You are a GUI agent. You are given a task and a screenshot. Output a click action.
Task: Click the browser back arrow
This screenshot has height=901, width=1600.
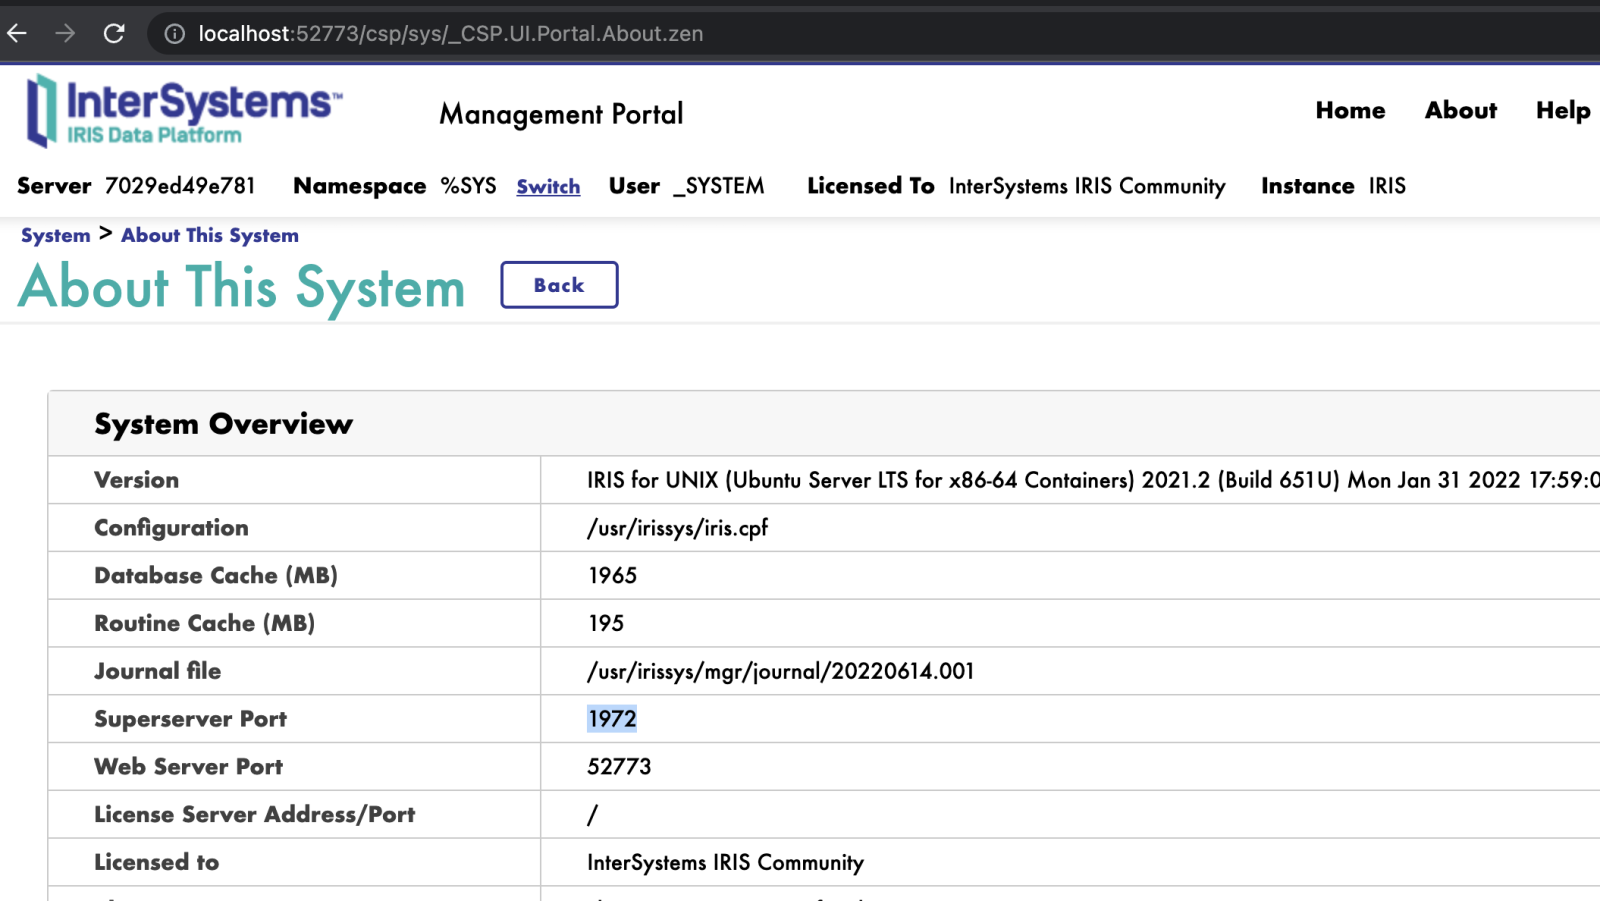[x=17, y=33]
